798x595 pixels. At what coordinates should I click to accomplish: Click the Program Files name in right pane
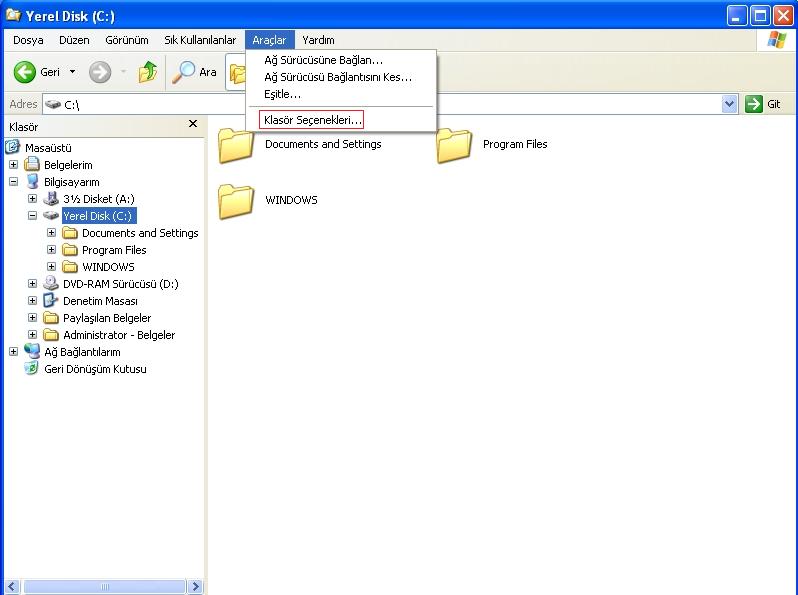[x=515, y=144]
